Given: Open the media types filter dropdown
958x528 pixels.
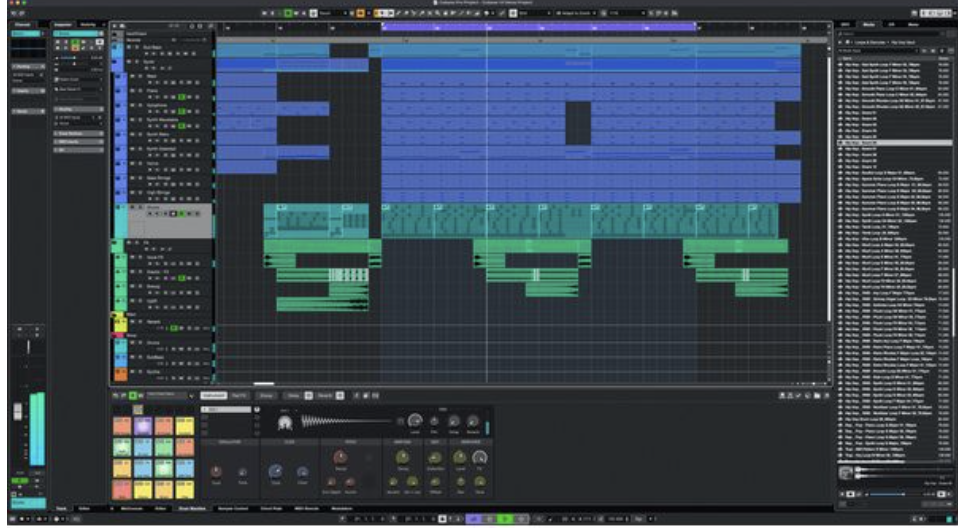Looking at the screenshot, I should click(878, 51).
